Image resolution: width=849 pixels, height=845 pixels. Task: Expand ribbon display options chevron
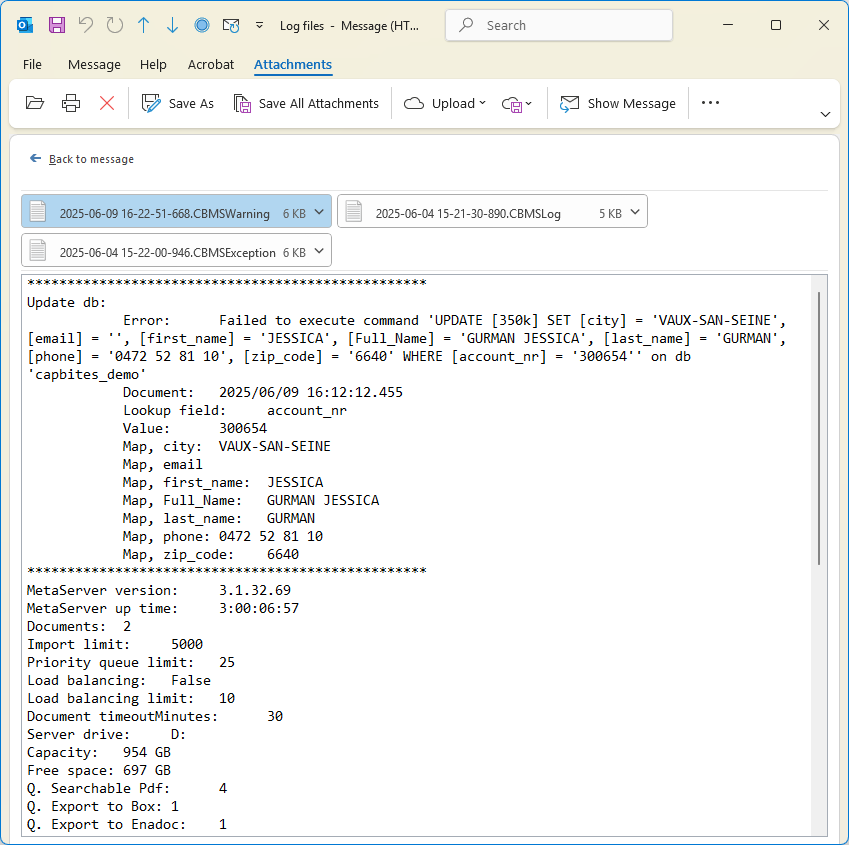825,114
